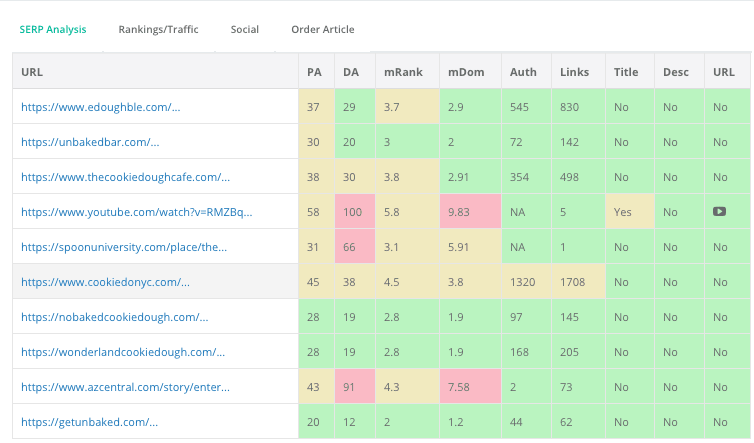Click the Links value 73 cell
This screenshot has width=754, height=443.
click(x=578, y=387)
